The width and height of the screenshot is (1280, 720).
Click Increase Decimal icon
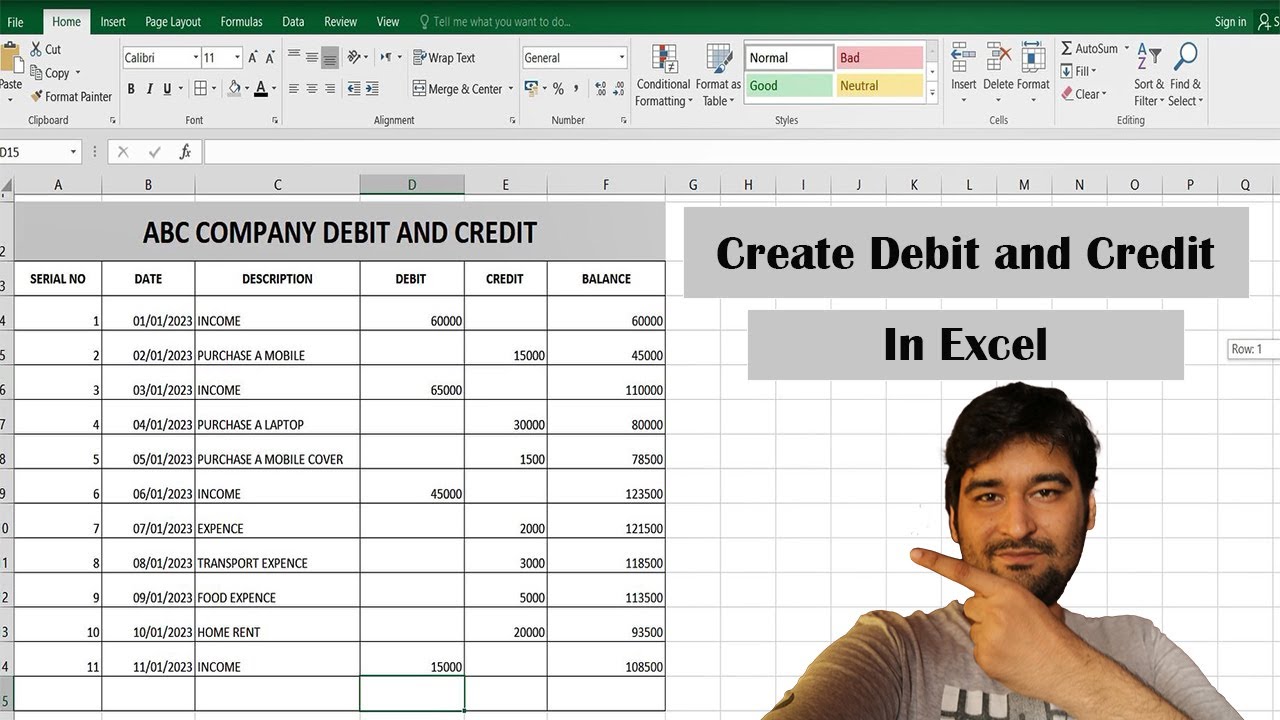[599, 89]
